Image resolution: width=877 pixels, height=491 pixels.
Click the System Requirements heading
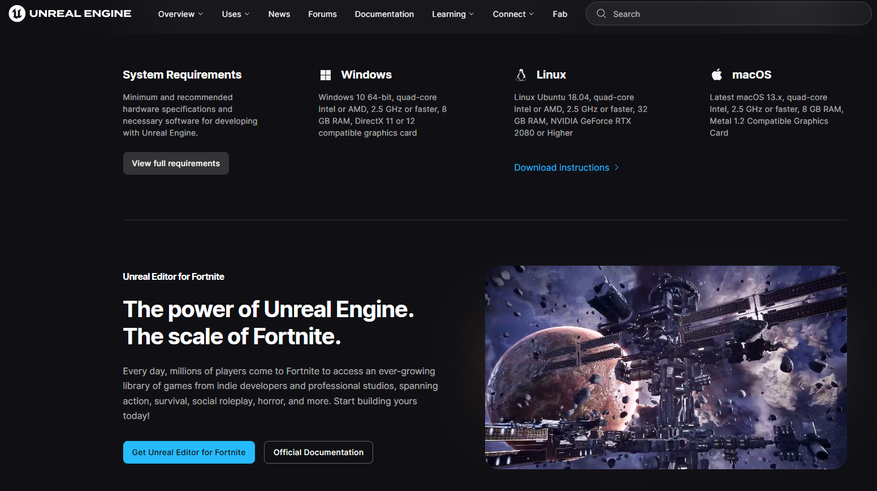[x=182, y=75]
